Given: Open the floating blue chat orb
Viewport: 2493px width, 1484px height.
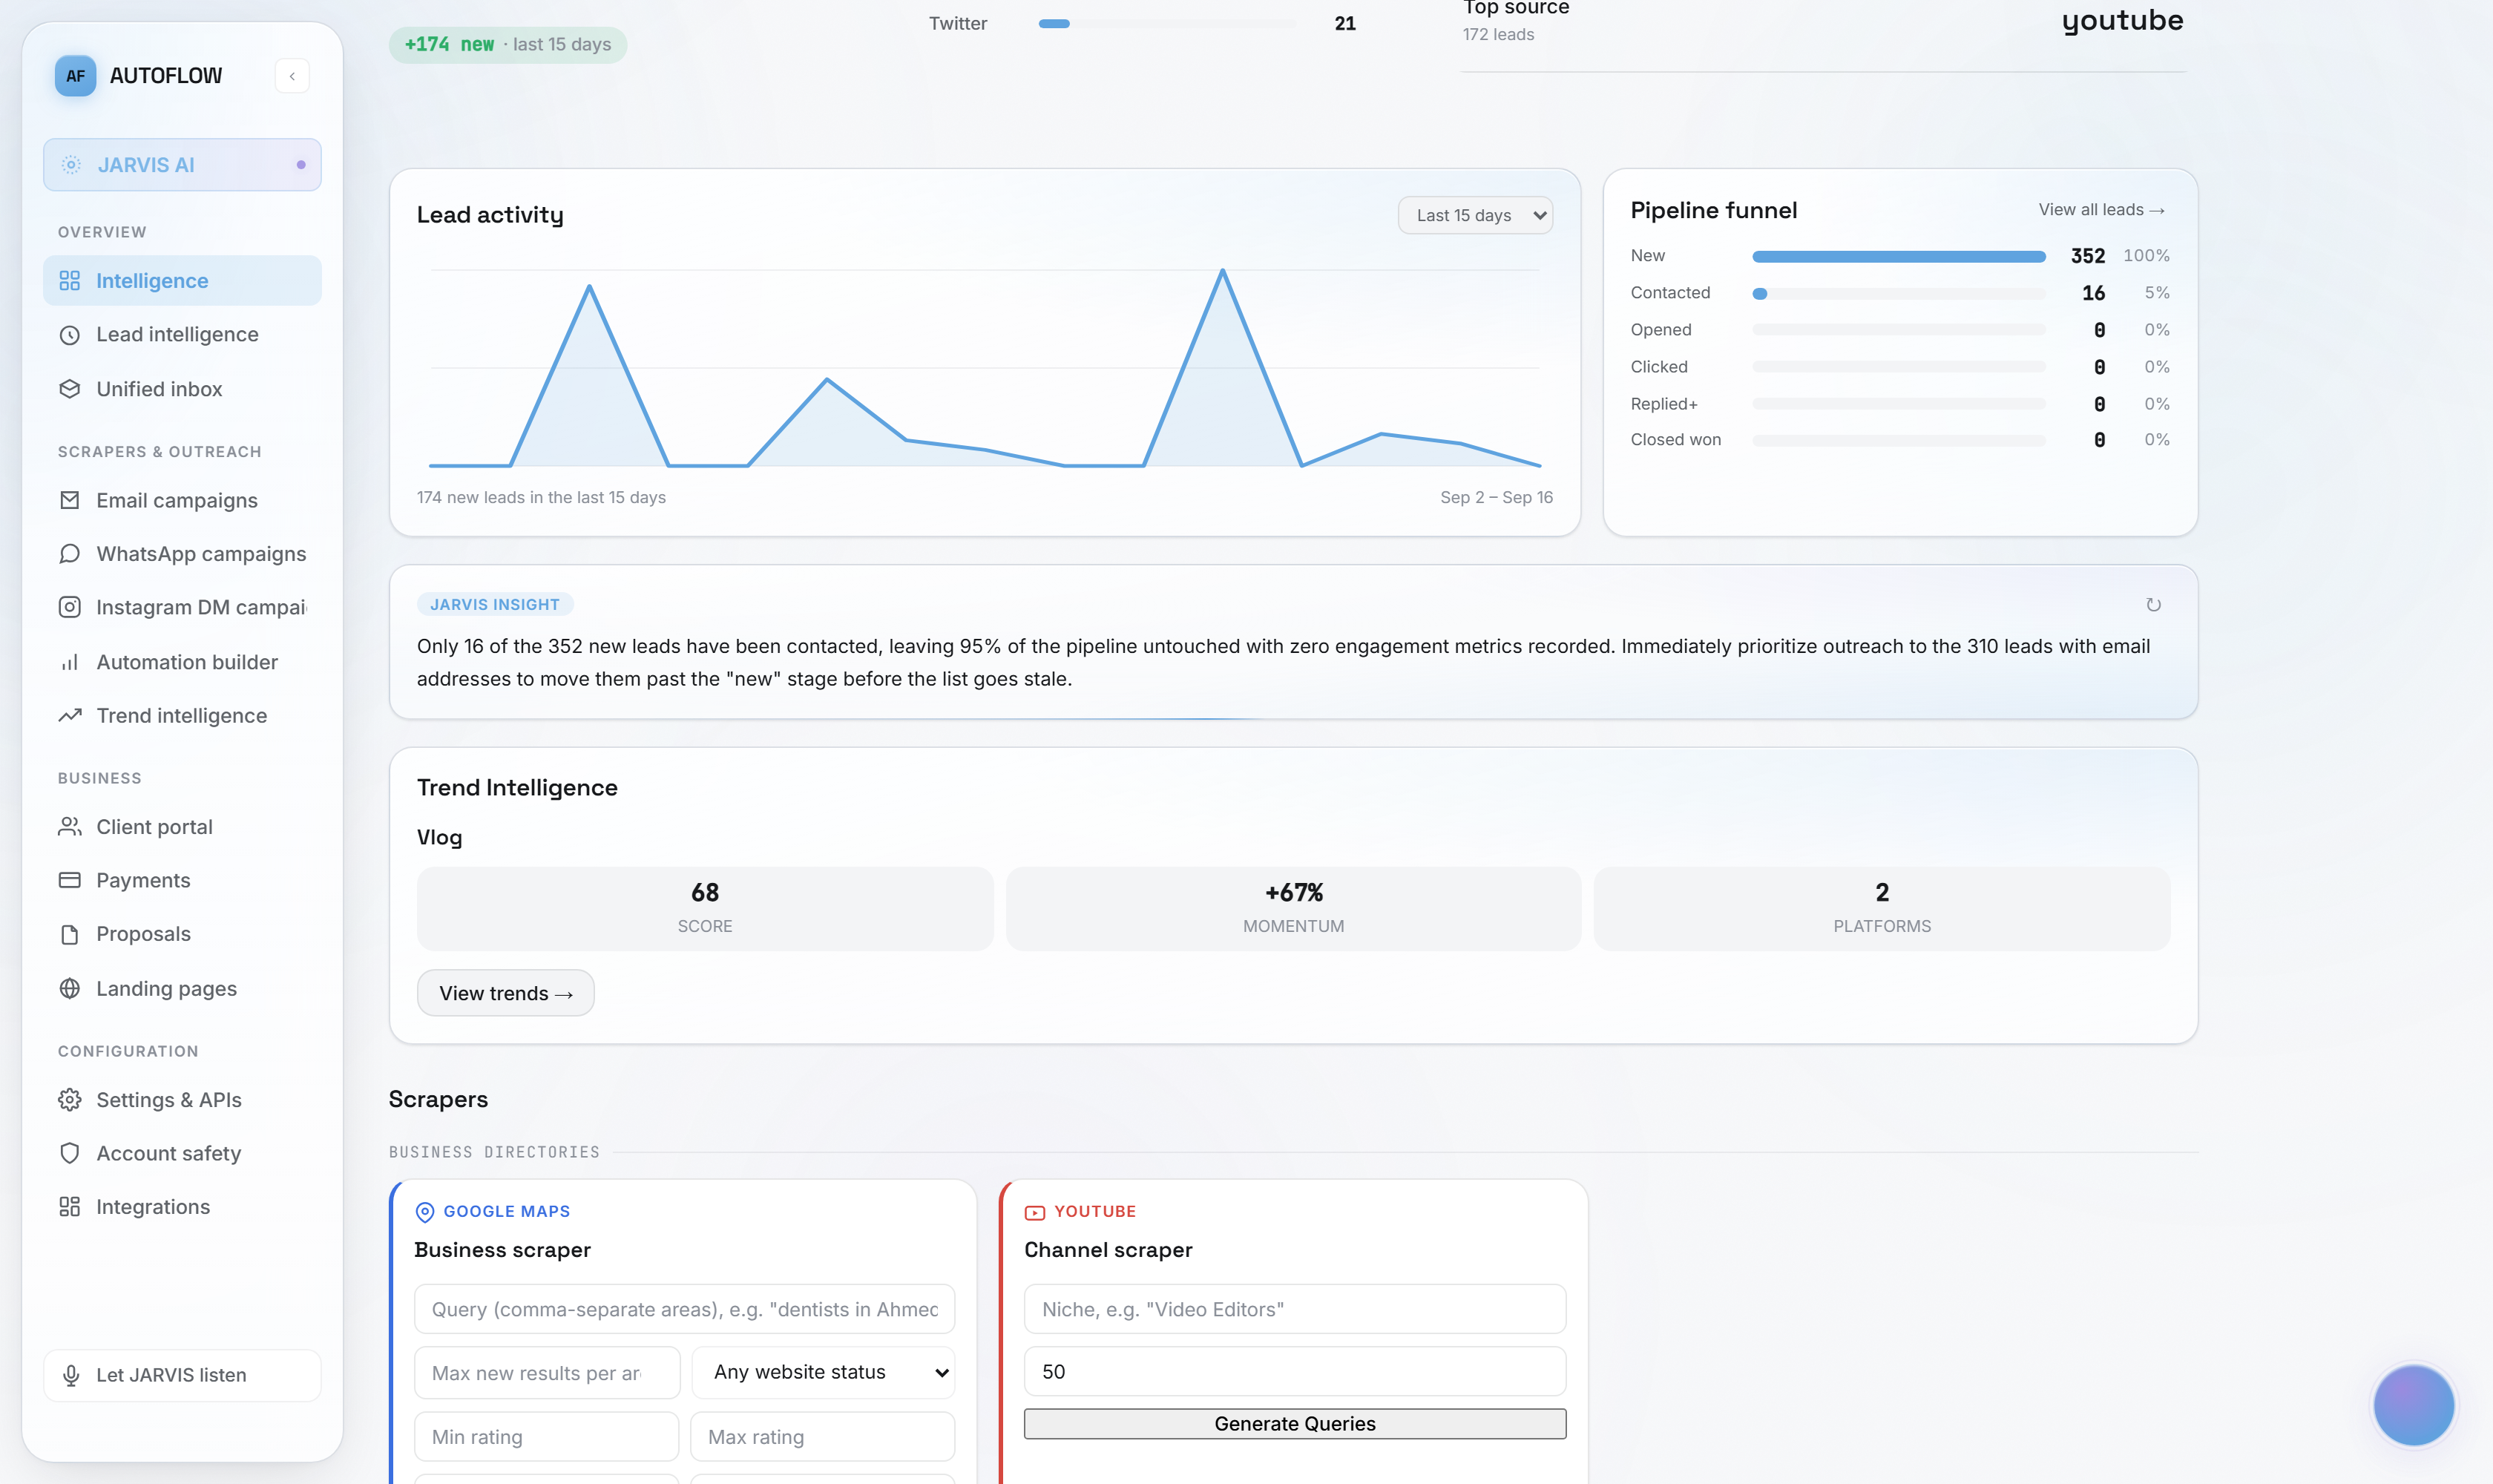Looking at the screenshot, I should (x=2414, y=1405).
